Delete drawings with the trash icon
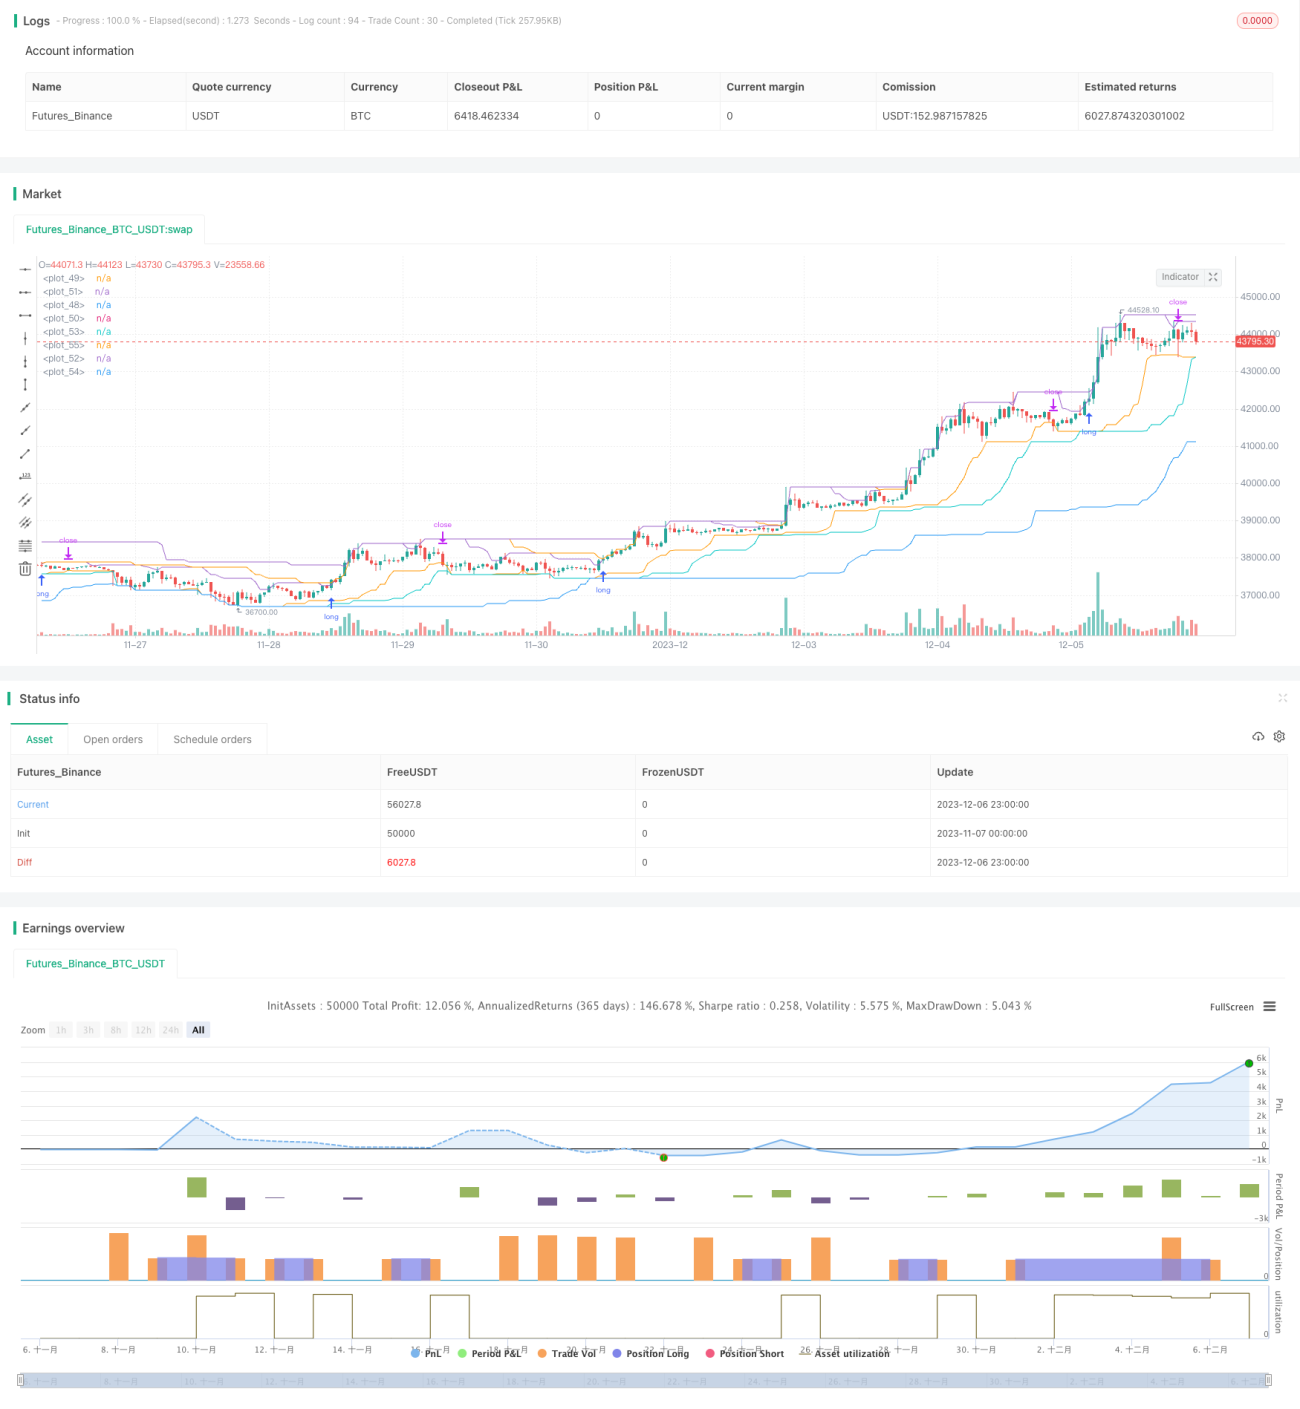Screen dimensions: 1300x1409 [x=25, y=569]
